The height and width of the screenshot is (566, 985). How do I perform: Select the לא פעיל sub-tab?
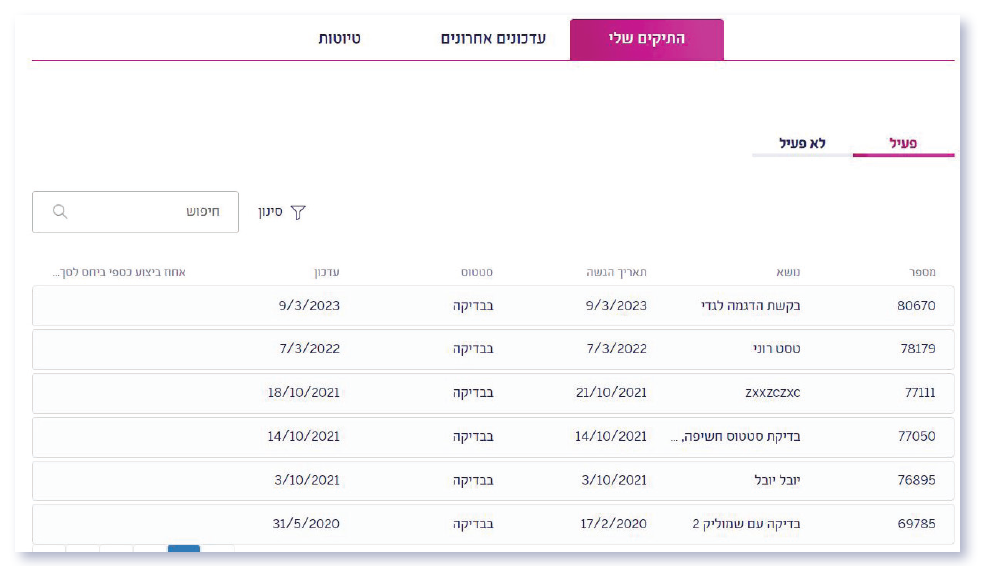[x=803, y=143]
